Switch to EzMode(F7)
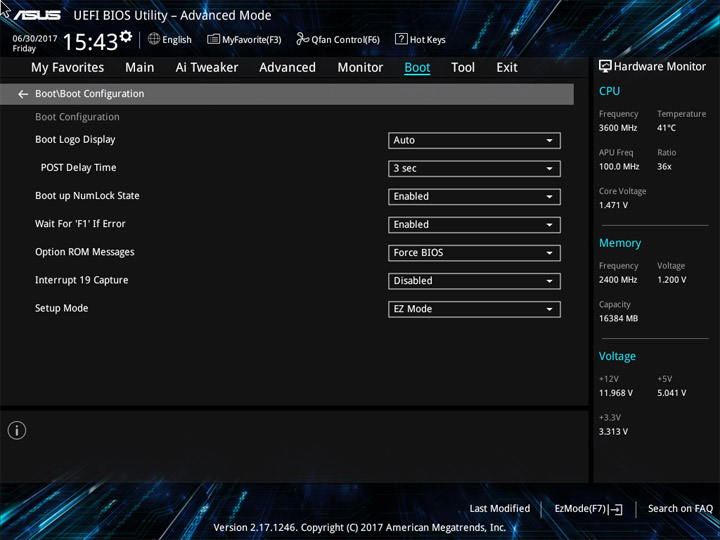 [589, 509]
